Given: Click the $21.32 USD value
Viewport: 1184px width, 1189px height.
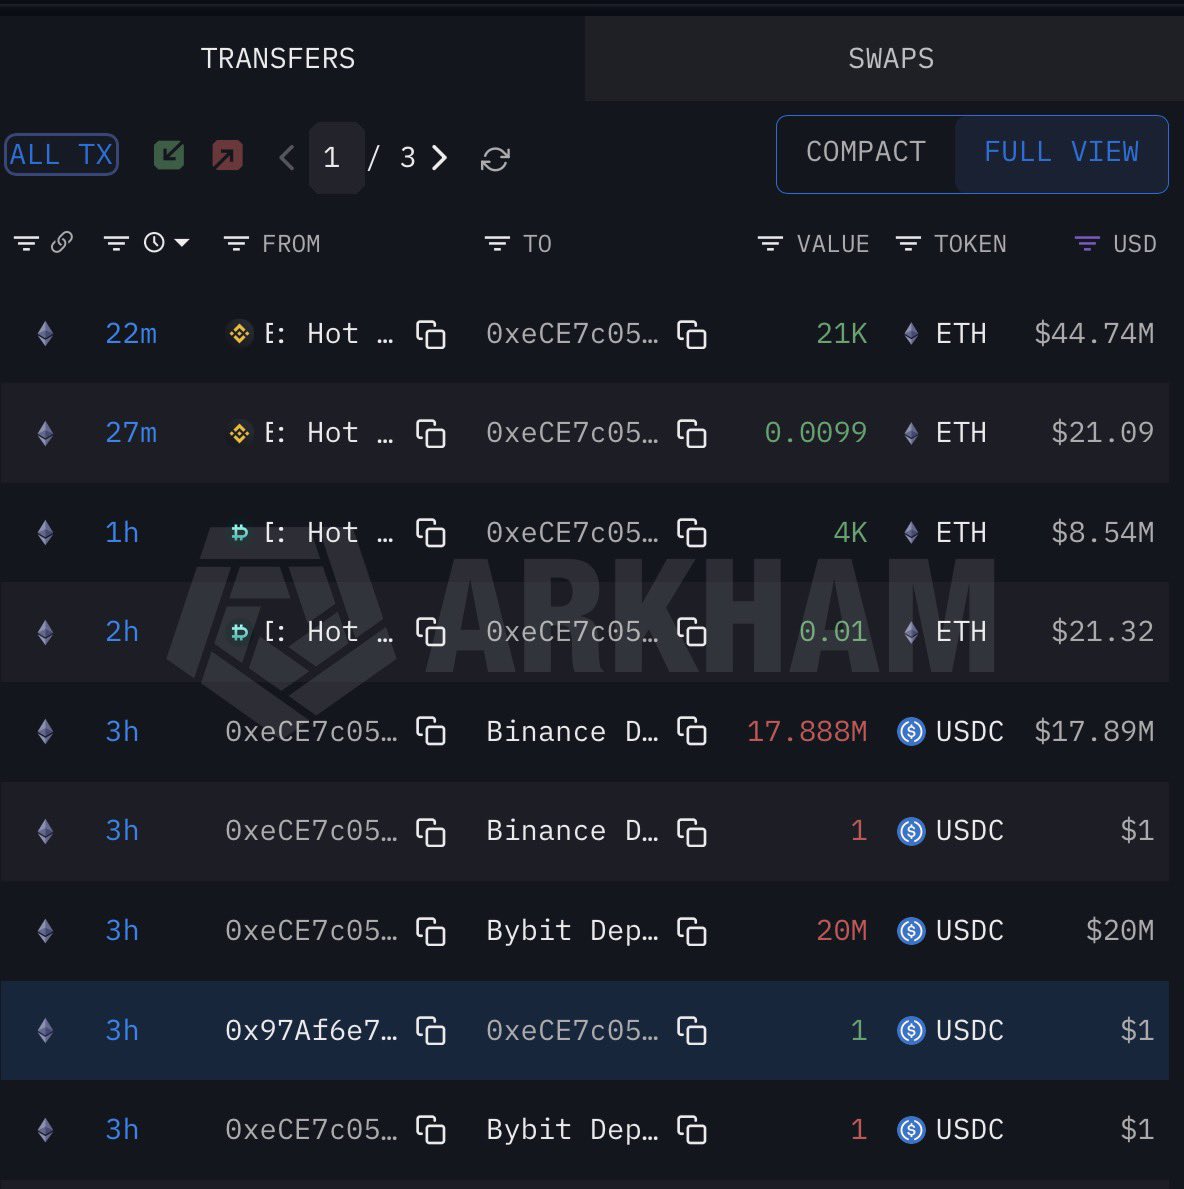Looking at the screenshot, I should [x=1102, y=632].
